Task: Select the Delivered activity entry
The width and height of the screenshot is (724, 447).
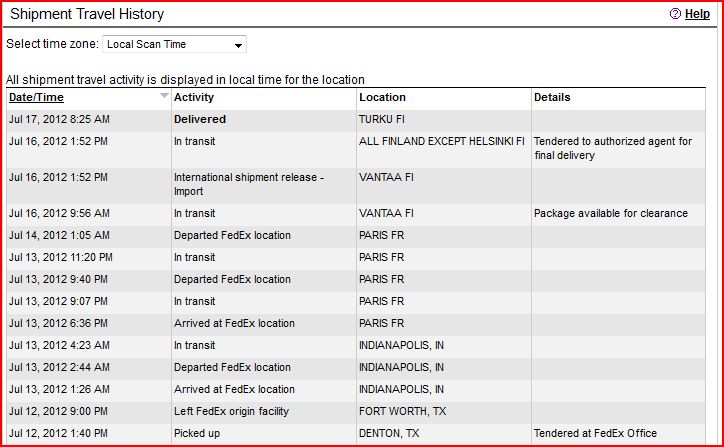Action: [x=200, y=119]
